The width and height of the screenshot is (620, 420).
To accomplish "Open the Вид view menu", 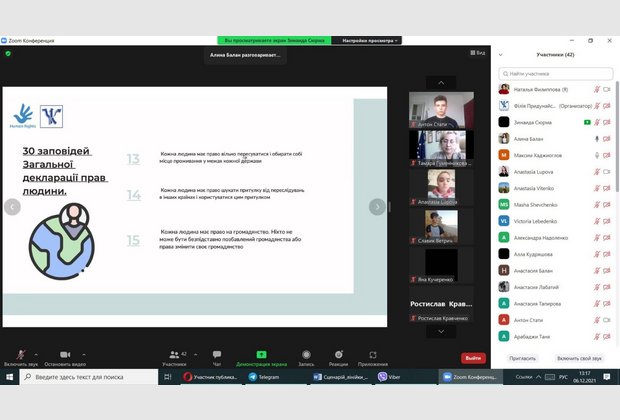I will [477, 52].
